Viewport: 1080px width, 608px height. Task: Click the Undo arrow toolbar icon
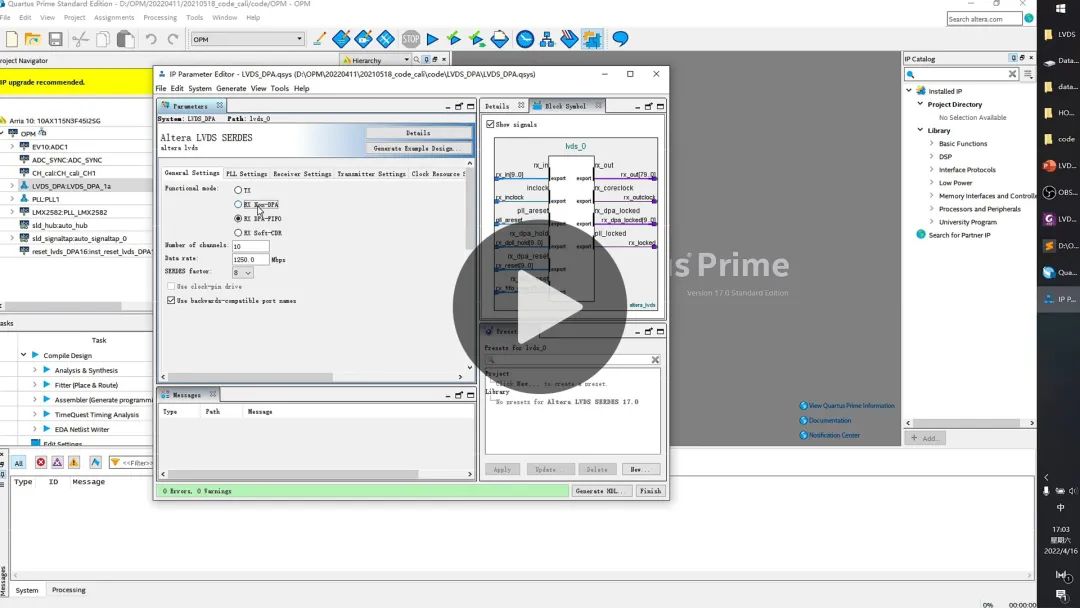click(x=151, y=39)
